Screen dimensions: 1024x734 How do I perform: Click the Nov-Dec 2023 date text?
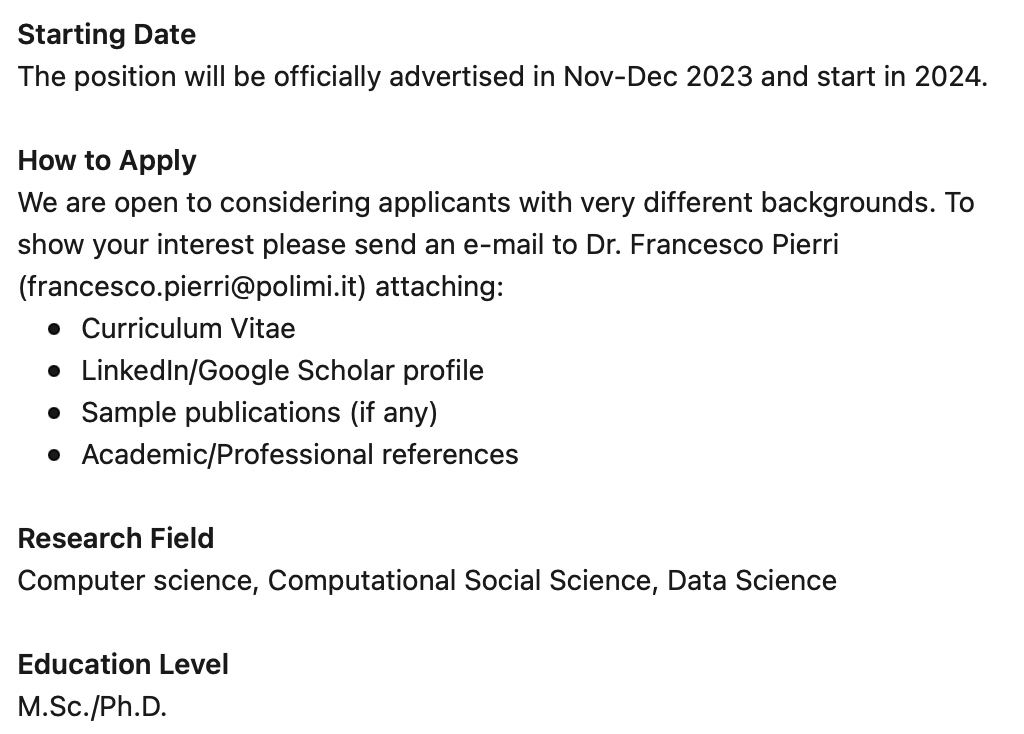coord(657,77)
